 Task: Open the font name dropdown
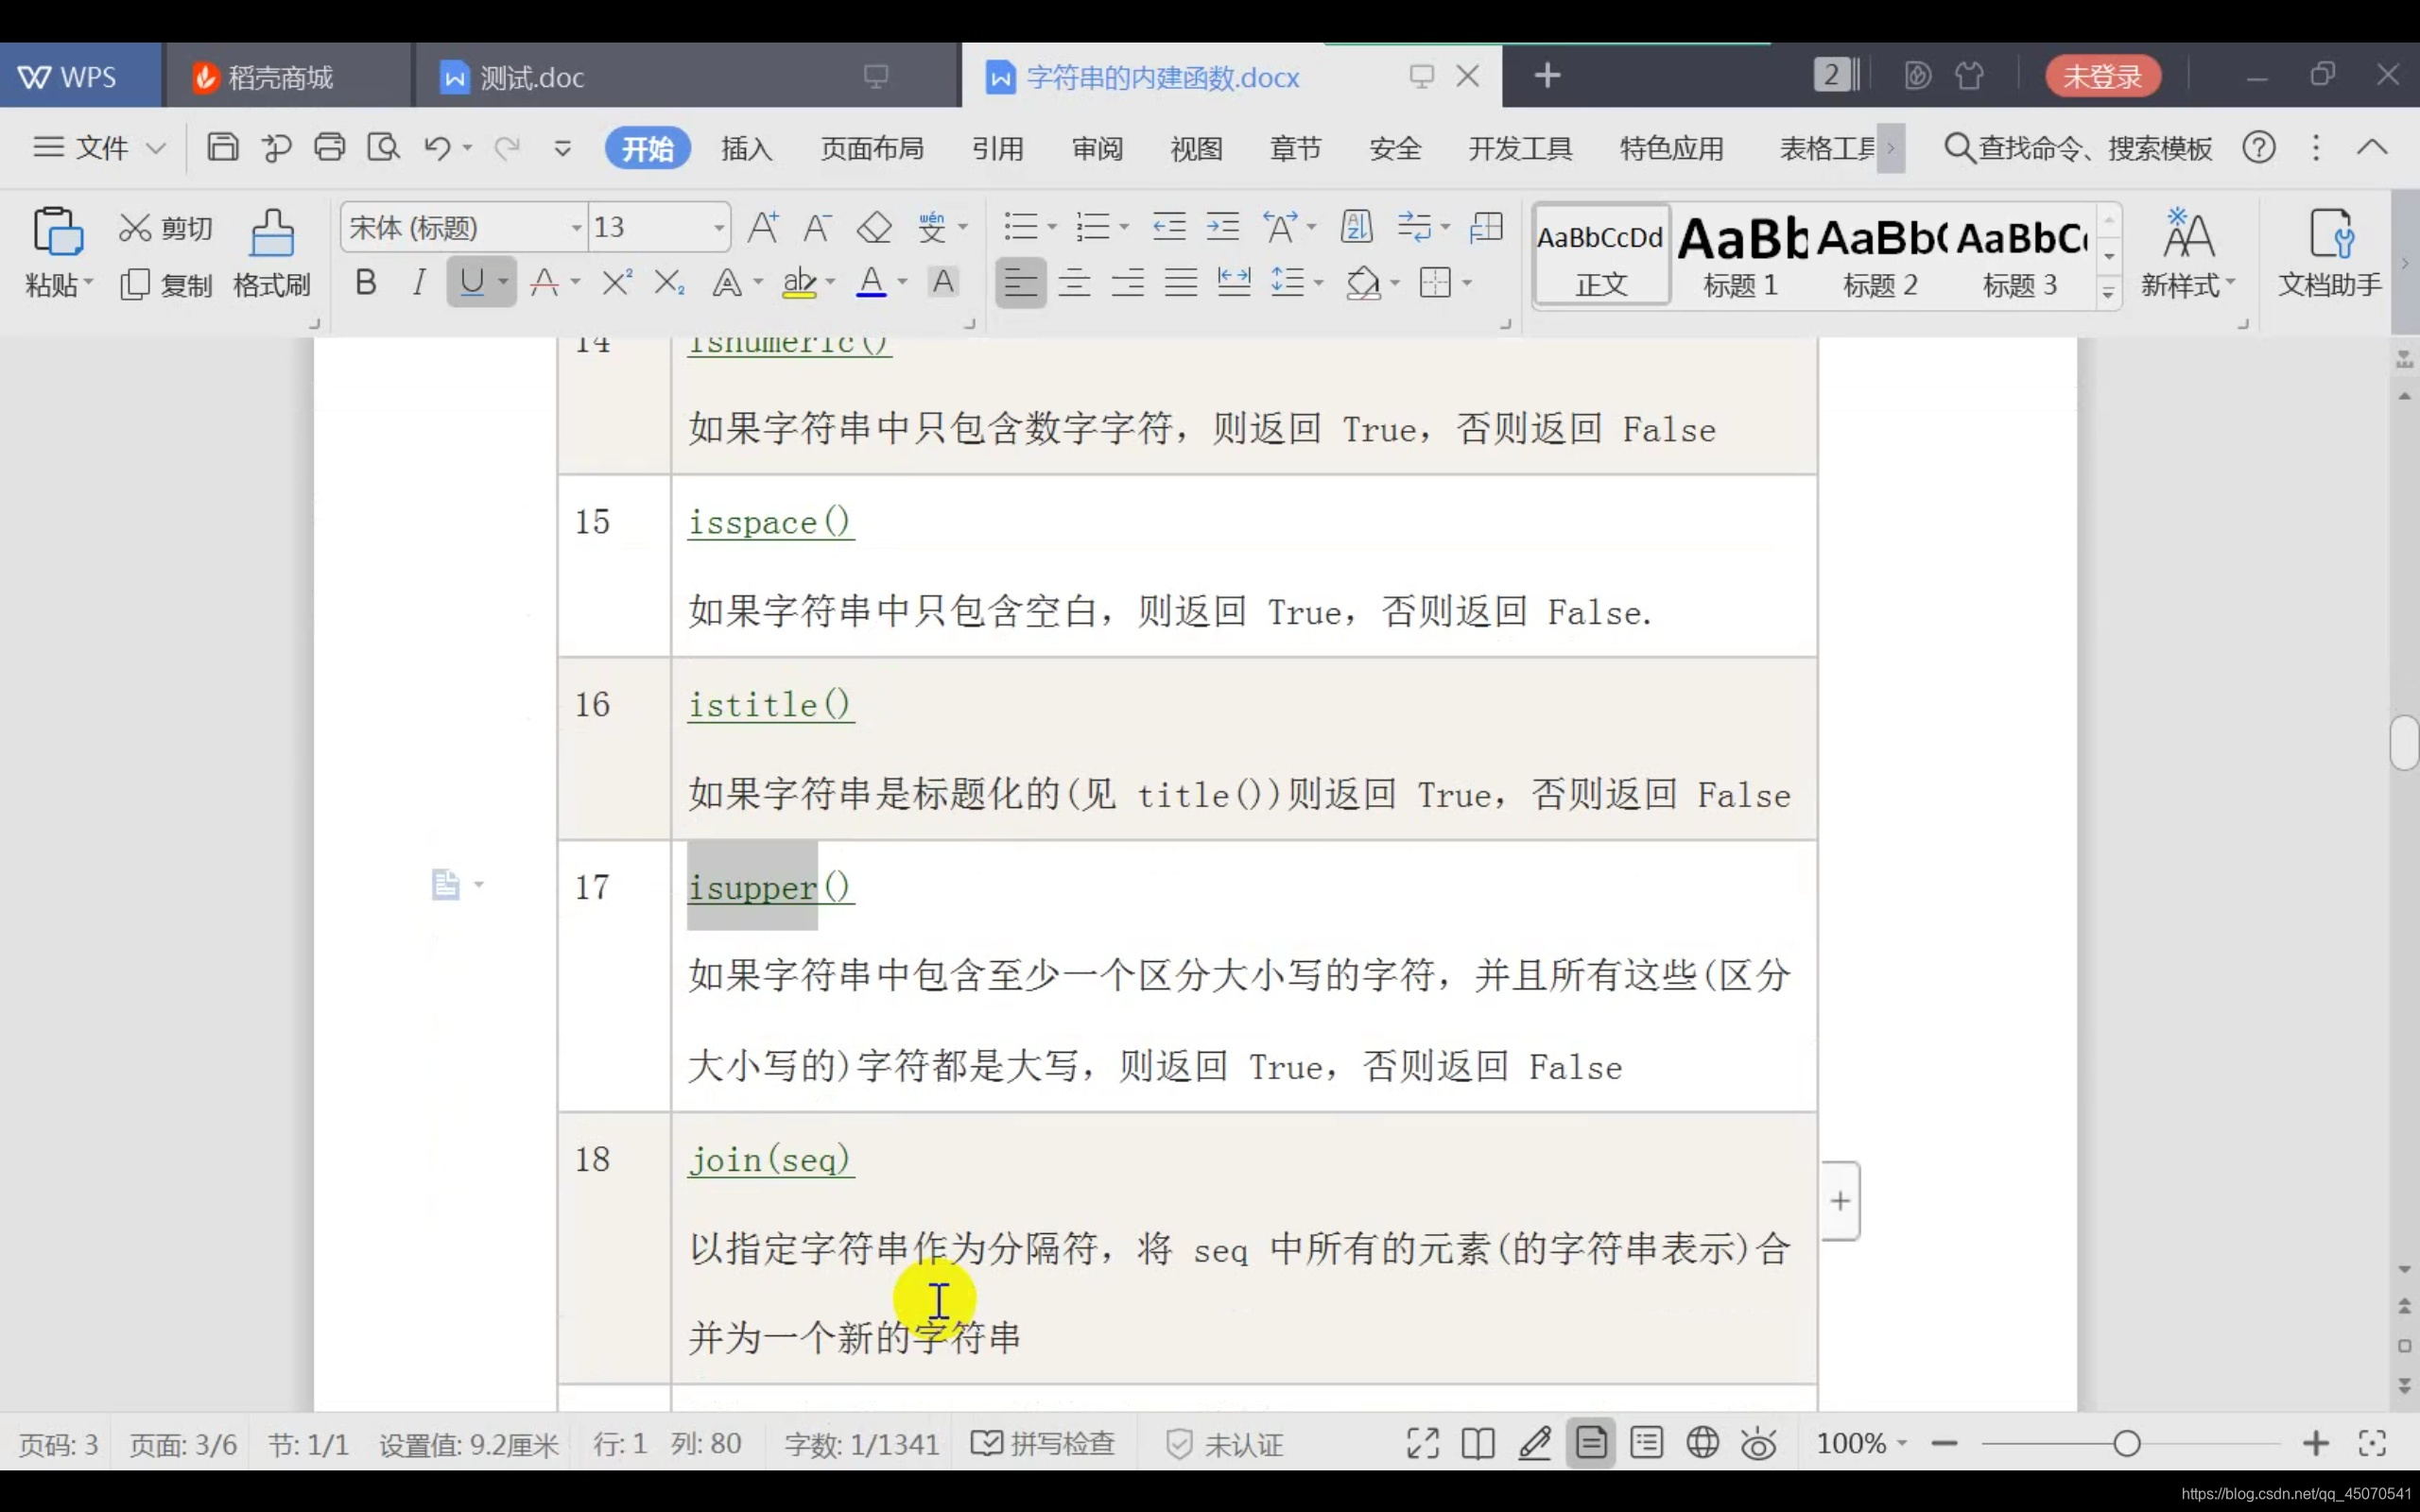point(576,228)
